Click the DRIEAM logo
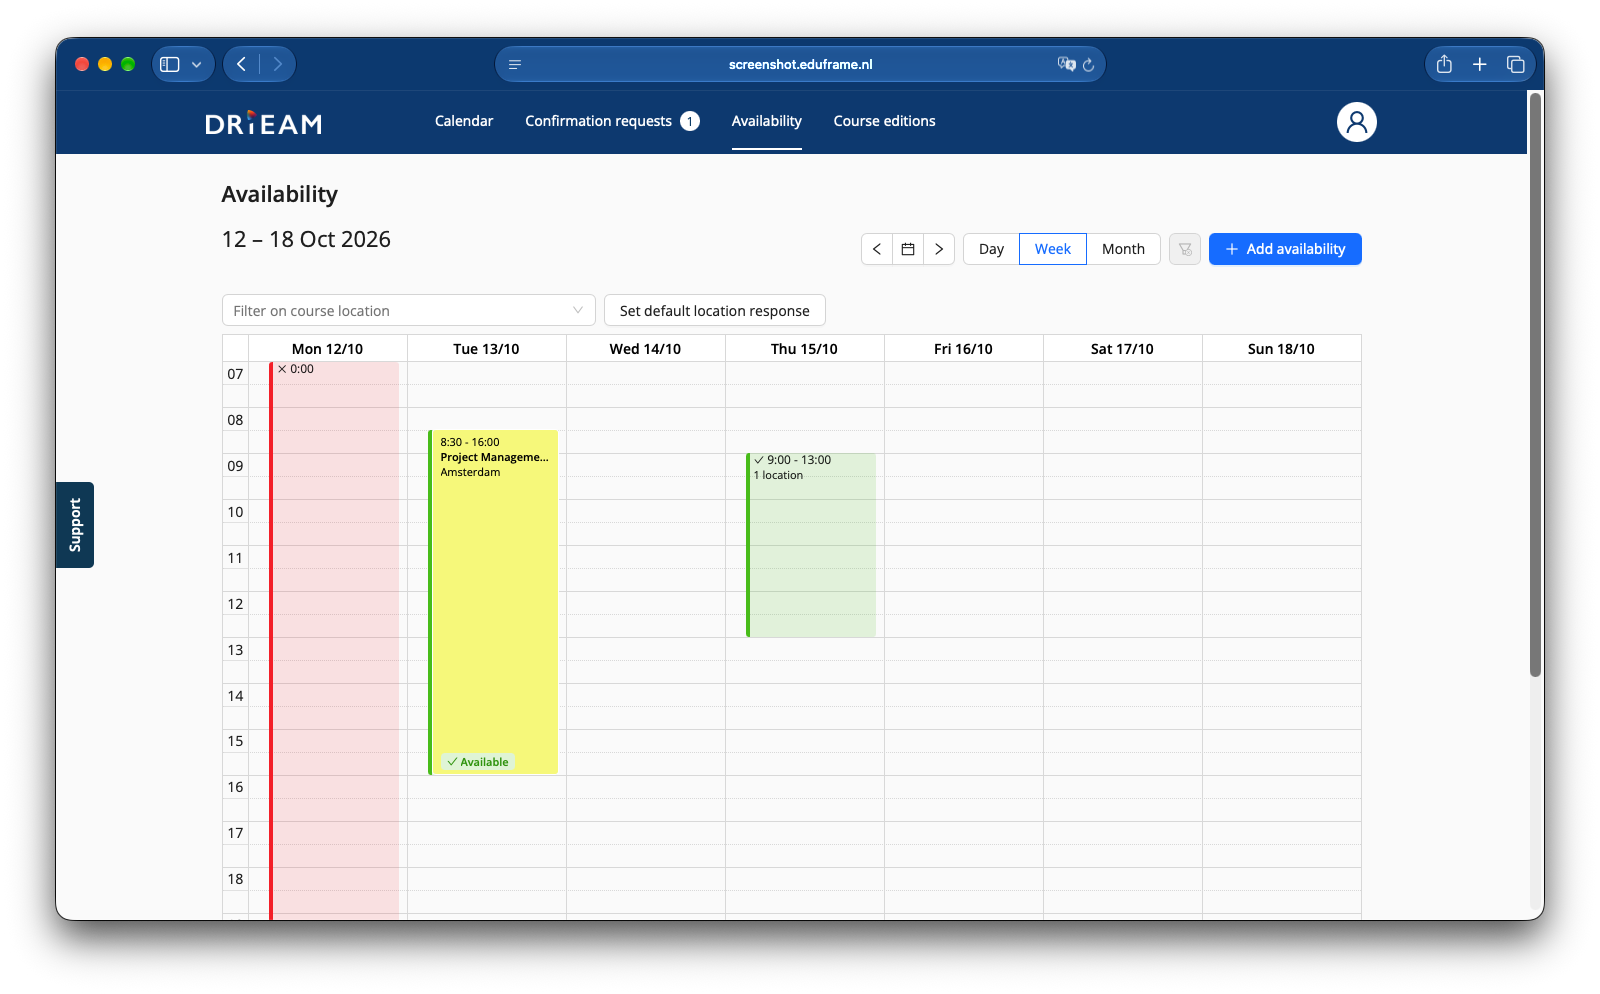 (x=264, y=122)
